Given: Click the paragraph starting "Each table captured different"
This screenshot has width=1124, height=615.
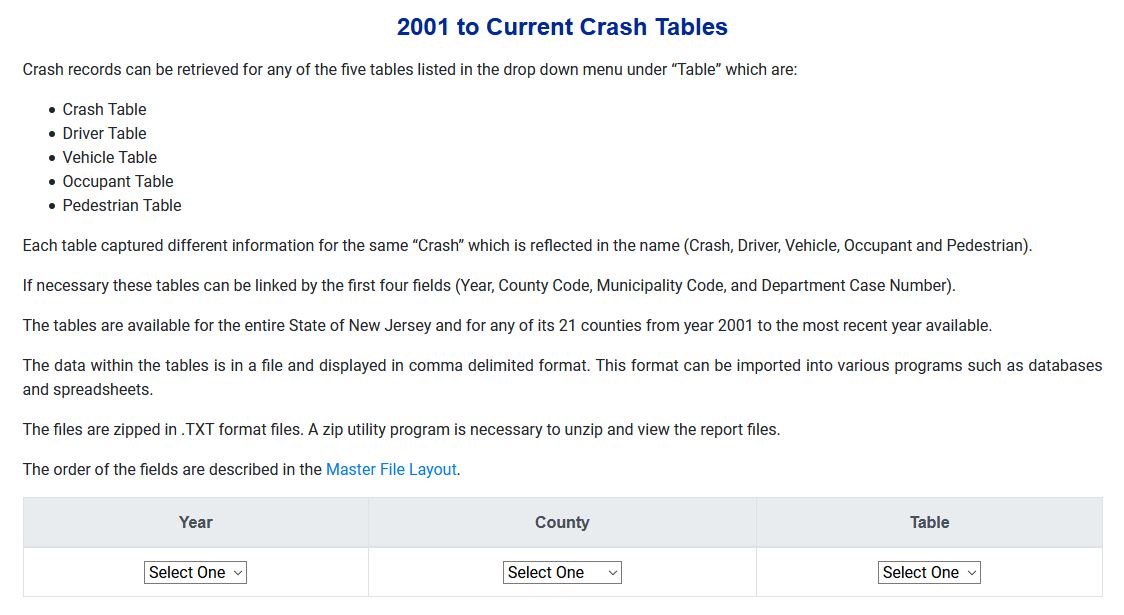Looking at the screenshot, I should pos(527,245).
